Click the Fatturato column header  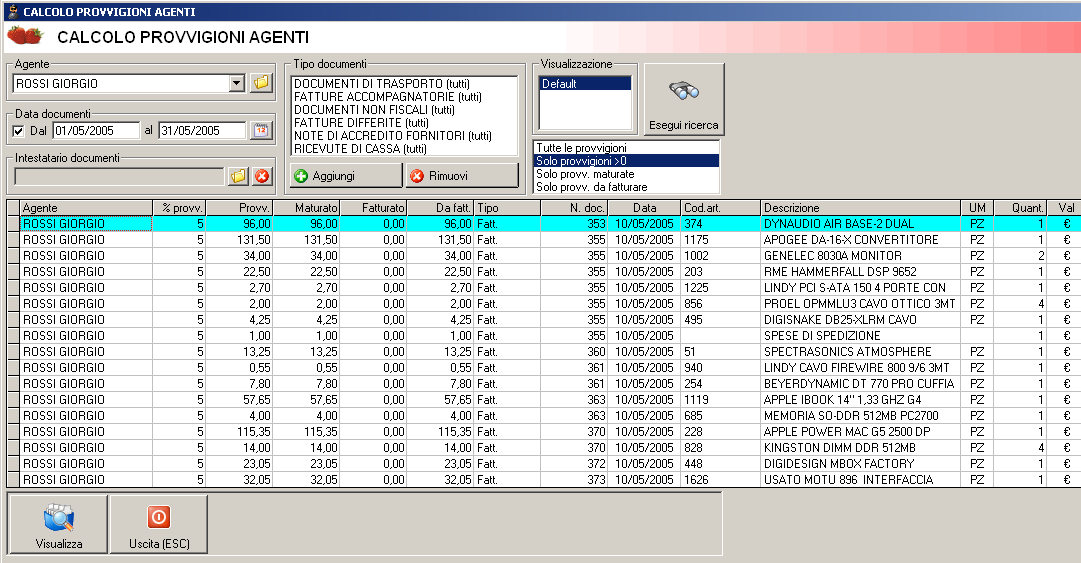point(373,207)
